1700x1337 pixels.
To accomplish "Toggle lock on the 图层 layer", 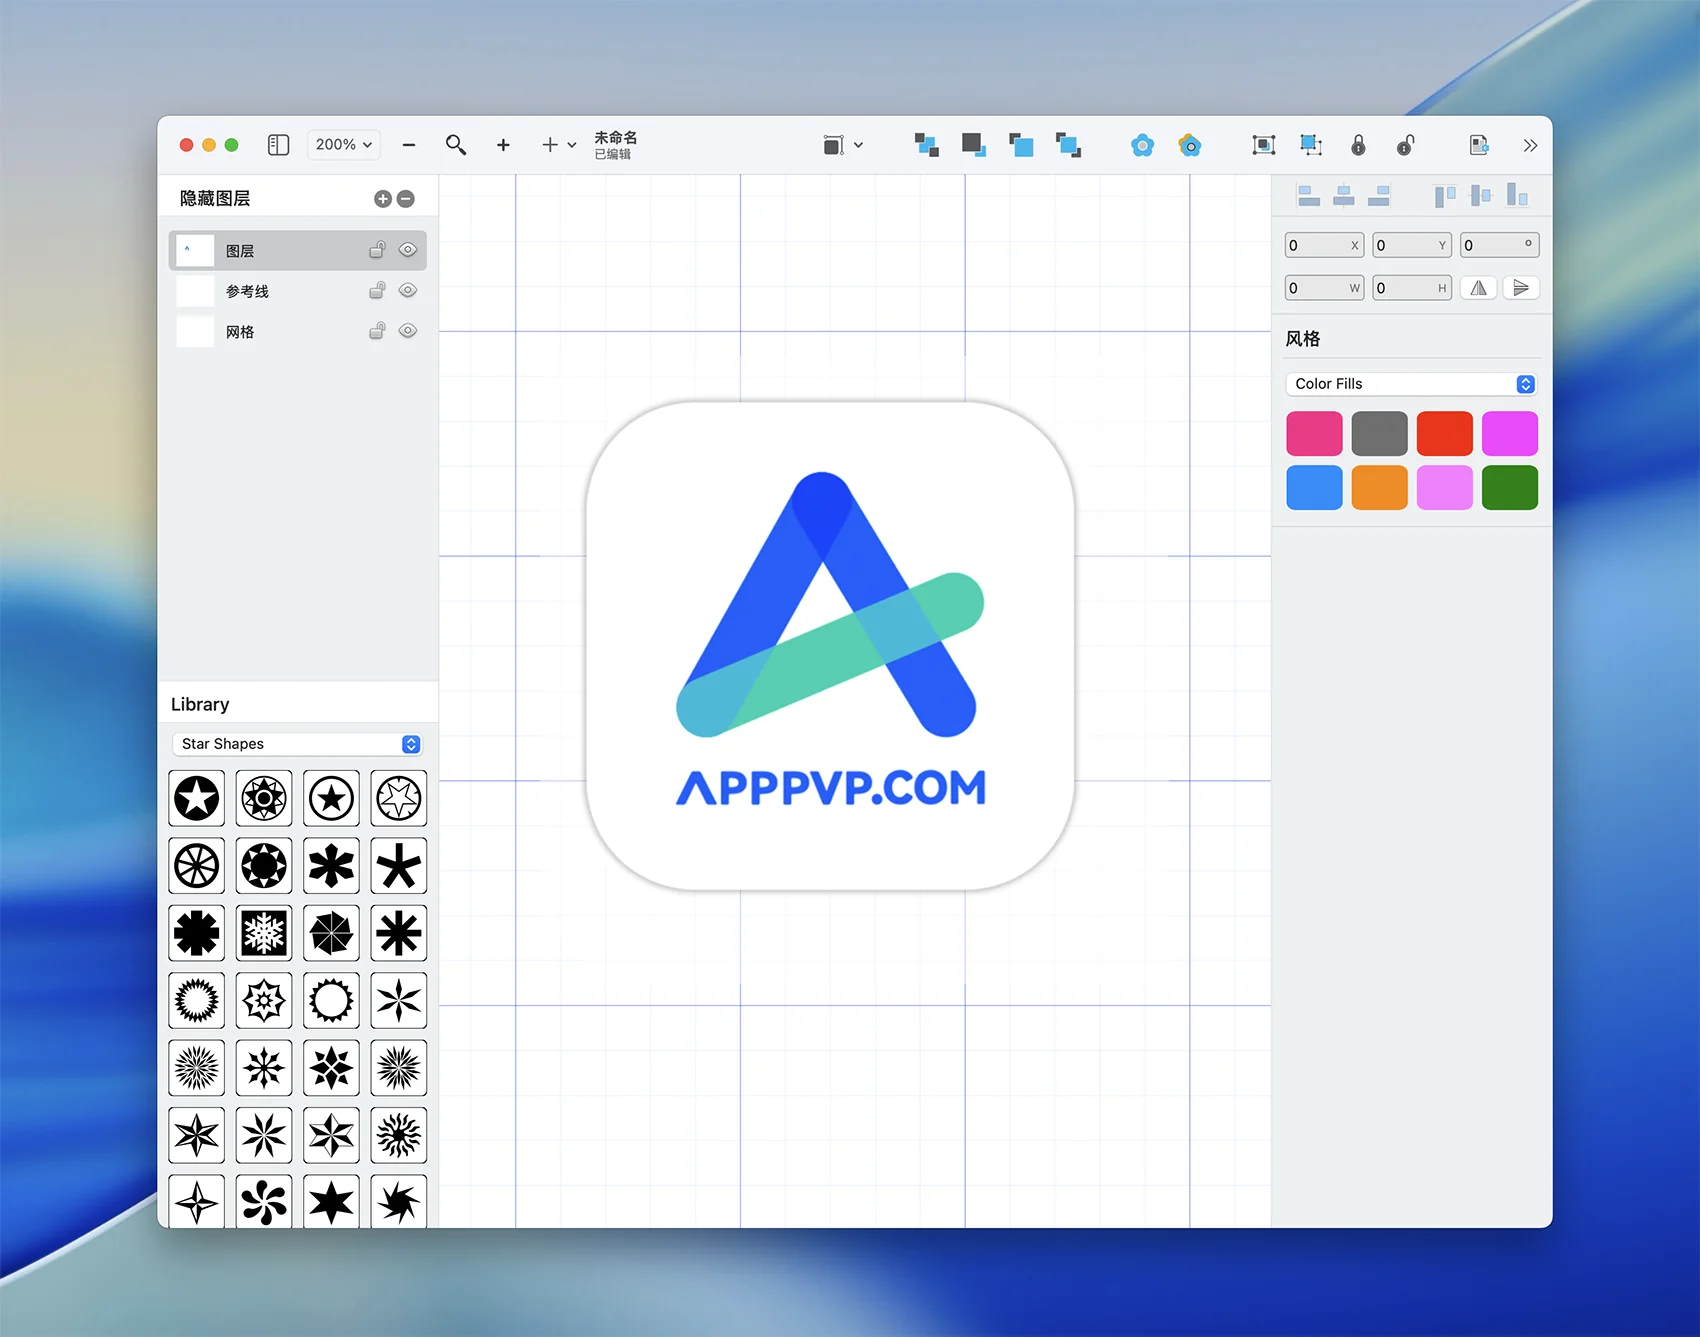I will click(x=377, y=250).
